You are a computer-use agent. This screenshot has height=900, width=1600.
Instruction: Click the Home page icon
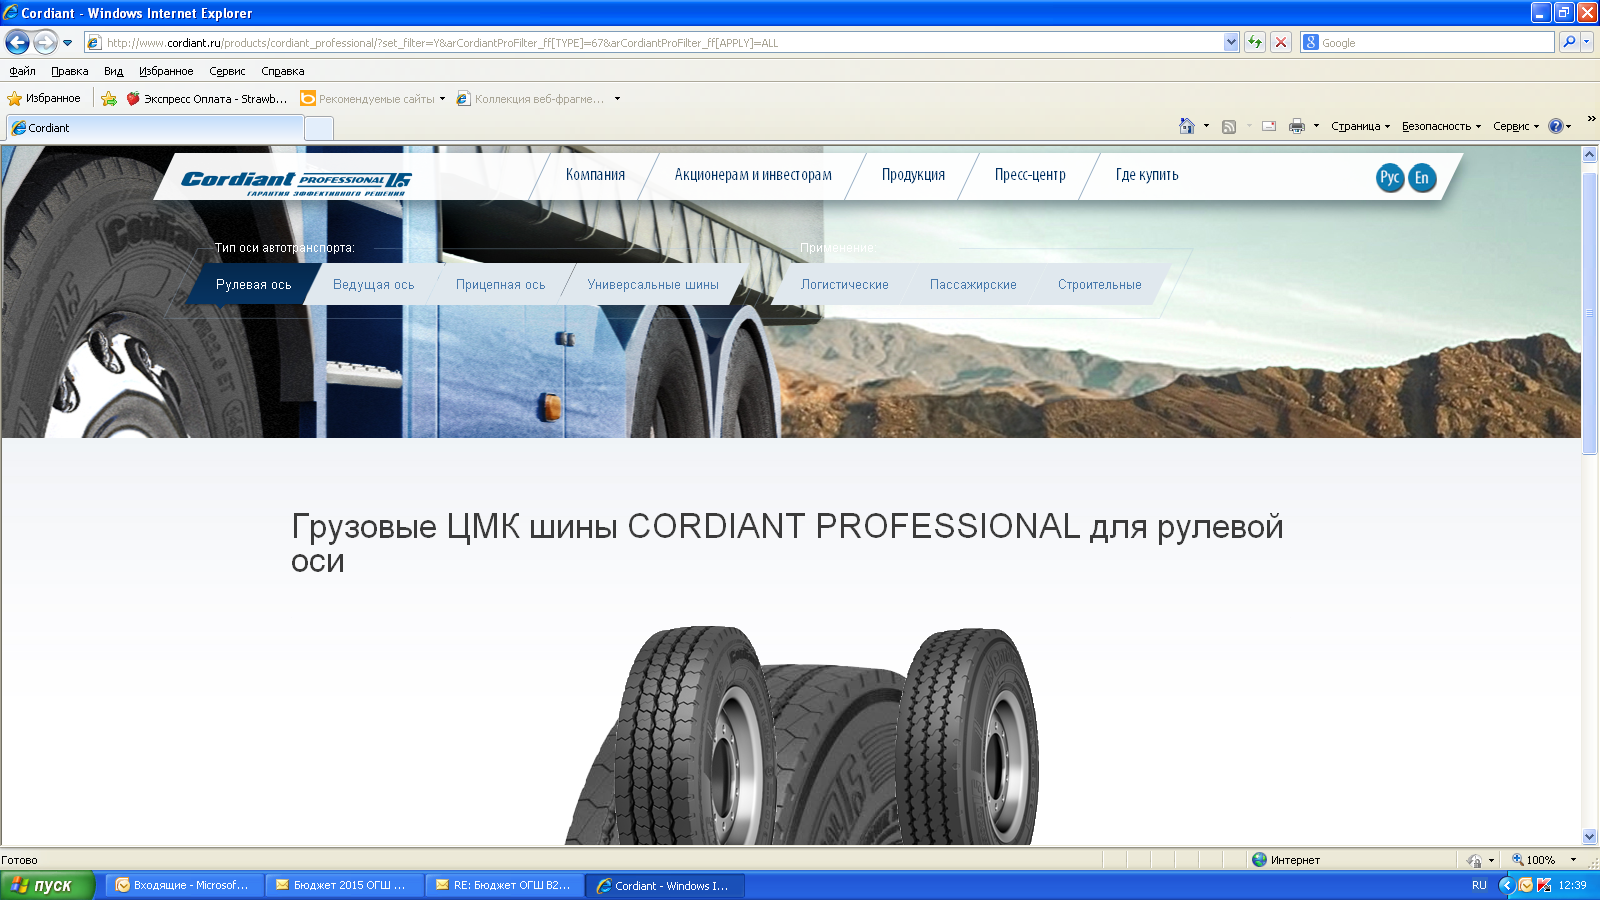(1187, 126)
